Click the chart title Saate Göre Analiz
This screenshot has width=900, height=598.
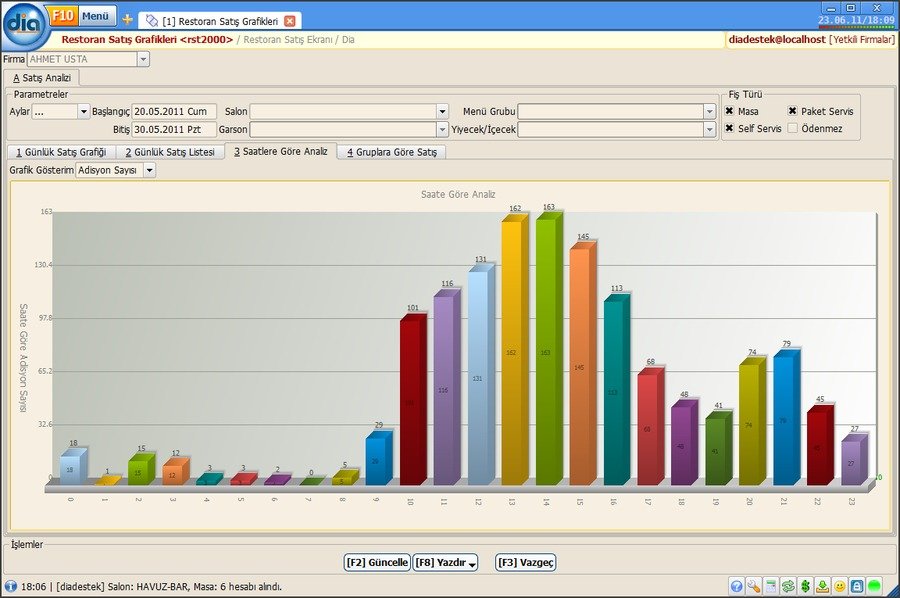tap(458, 195)
